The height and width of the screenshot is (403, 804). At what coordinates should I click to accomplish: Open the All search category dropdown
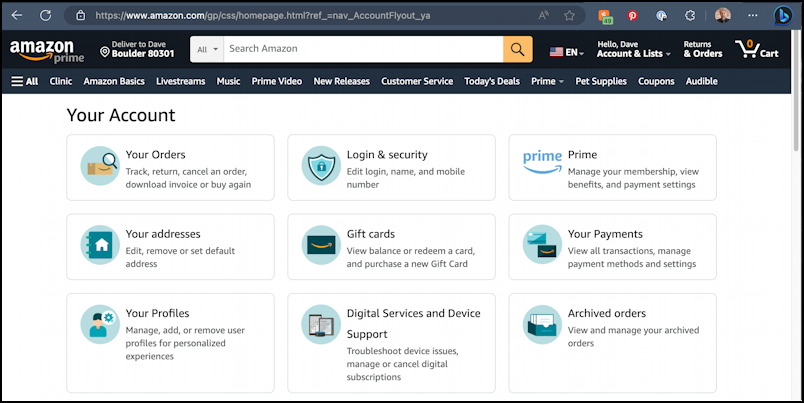207,49
